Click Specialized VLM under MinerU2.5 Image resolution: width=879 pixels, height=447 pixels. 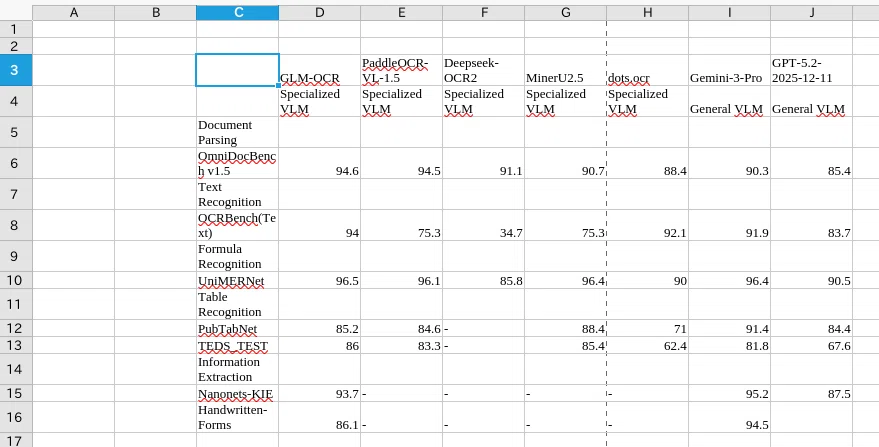tap(566, 102)
